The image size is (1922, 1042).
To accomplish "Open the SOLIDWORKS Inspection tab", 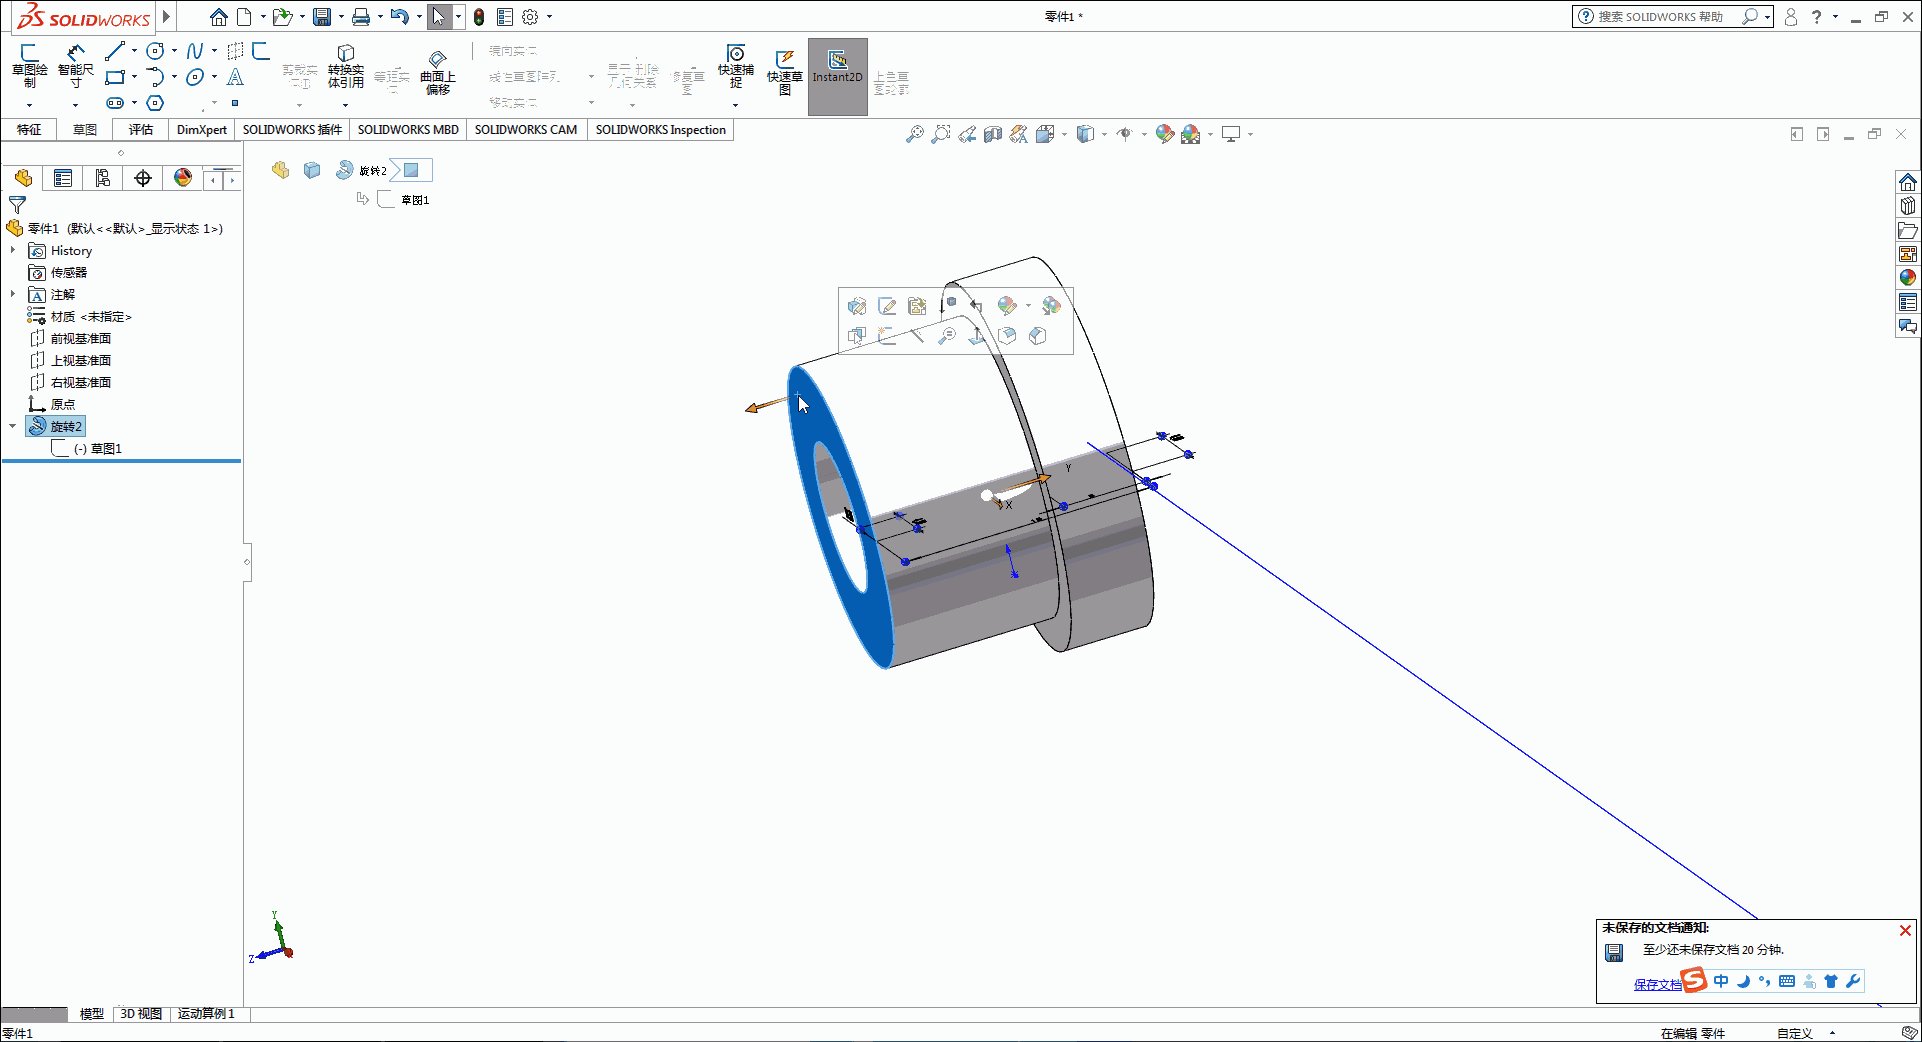I will point(661,130).
